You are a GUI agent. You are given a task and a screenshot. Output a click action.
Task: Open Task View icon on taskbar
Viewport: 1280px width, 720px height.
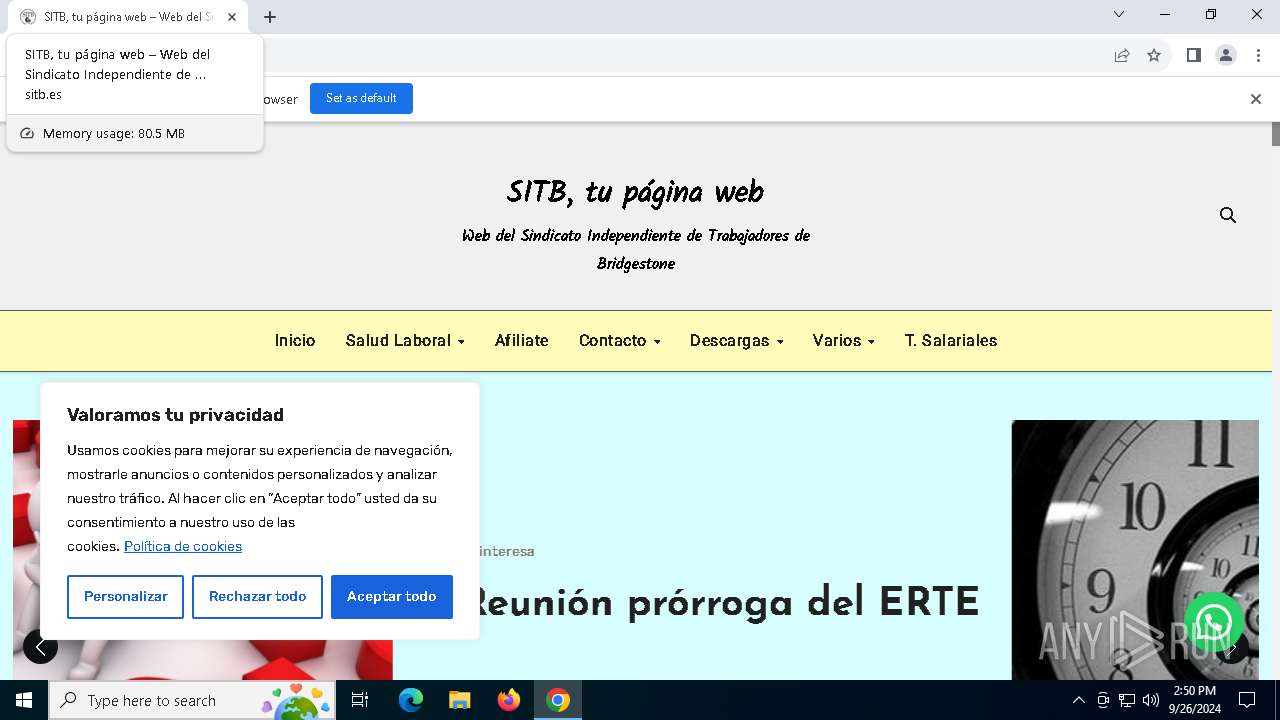[x=360, y=700]
